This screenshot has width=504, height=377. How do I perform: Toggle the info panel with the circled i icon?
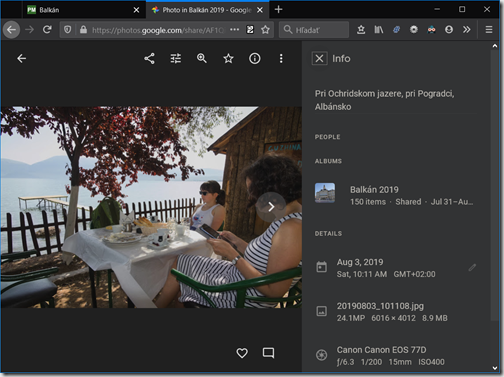click(x=255, y=59)
